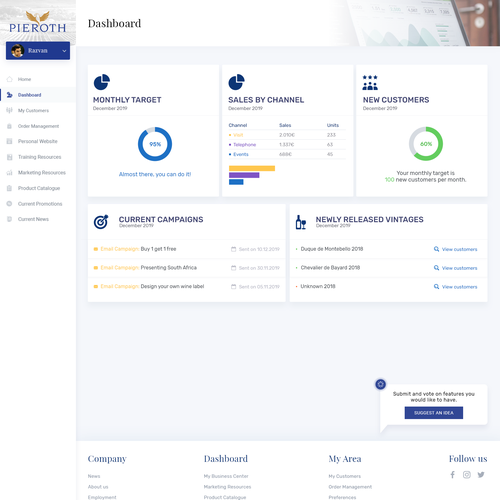The height and width of the screenshot is (500, 500).
Task: Click the Product Catalogue sidebar icon
Action: (x=9, y=188)
